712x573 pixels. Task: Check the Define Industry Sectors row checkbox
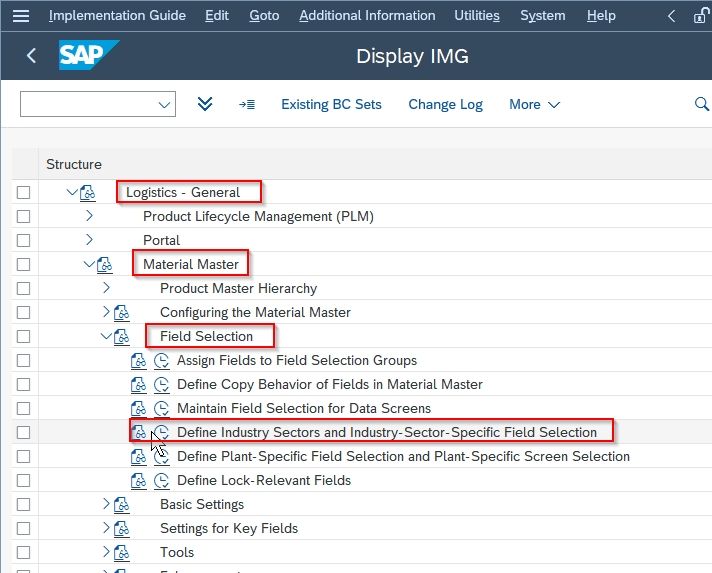[x=24, y=433]
